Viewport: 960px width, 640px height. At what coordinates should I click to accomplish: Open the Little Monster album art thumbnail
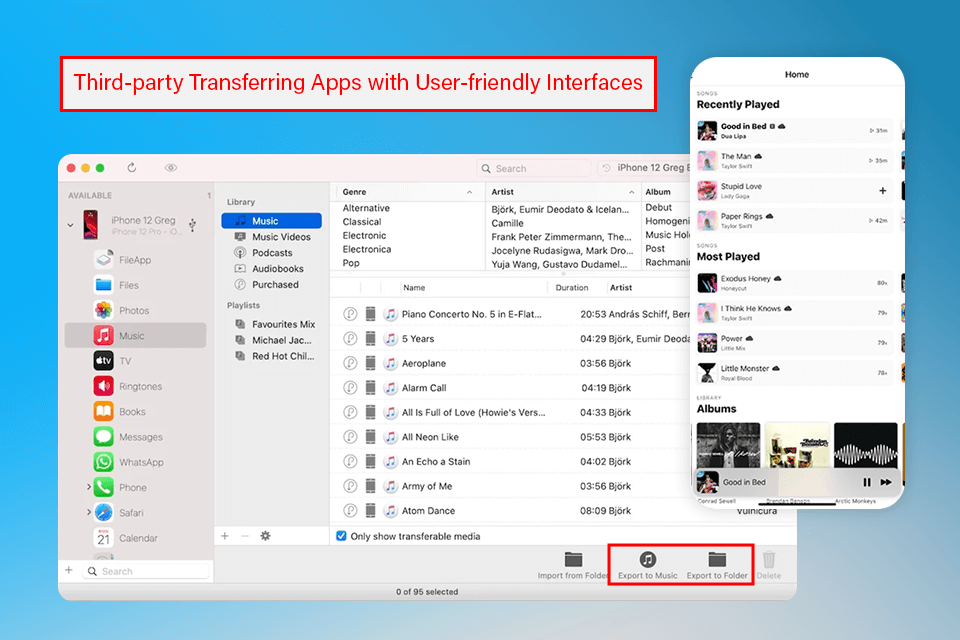click(707, 372)
